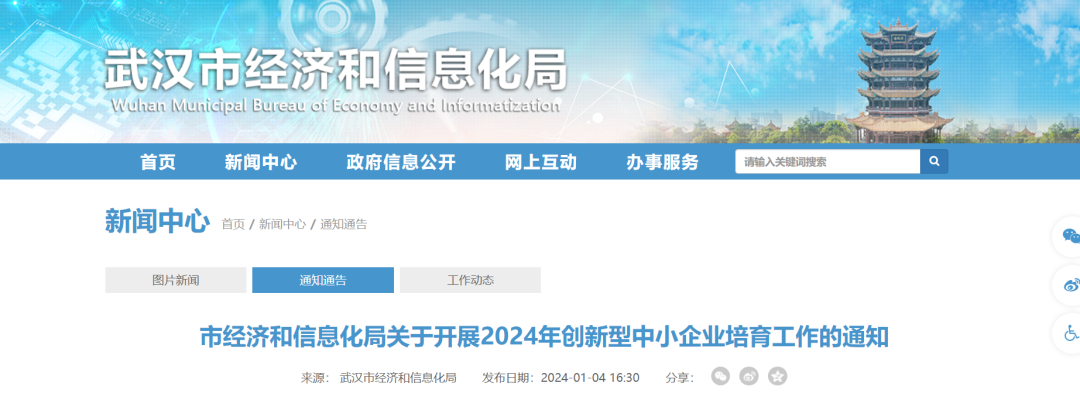Open the WeChat floating sidebar button

click(x=1069, y=237)
